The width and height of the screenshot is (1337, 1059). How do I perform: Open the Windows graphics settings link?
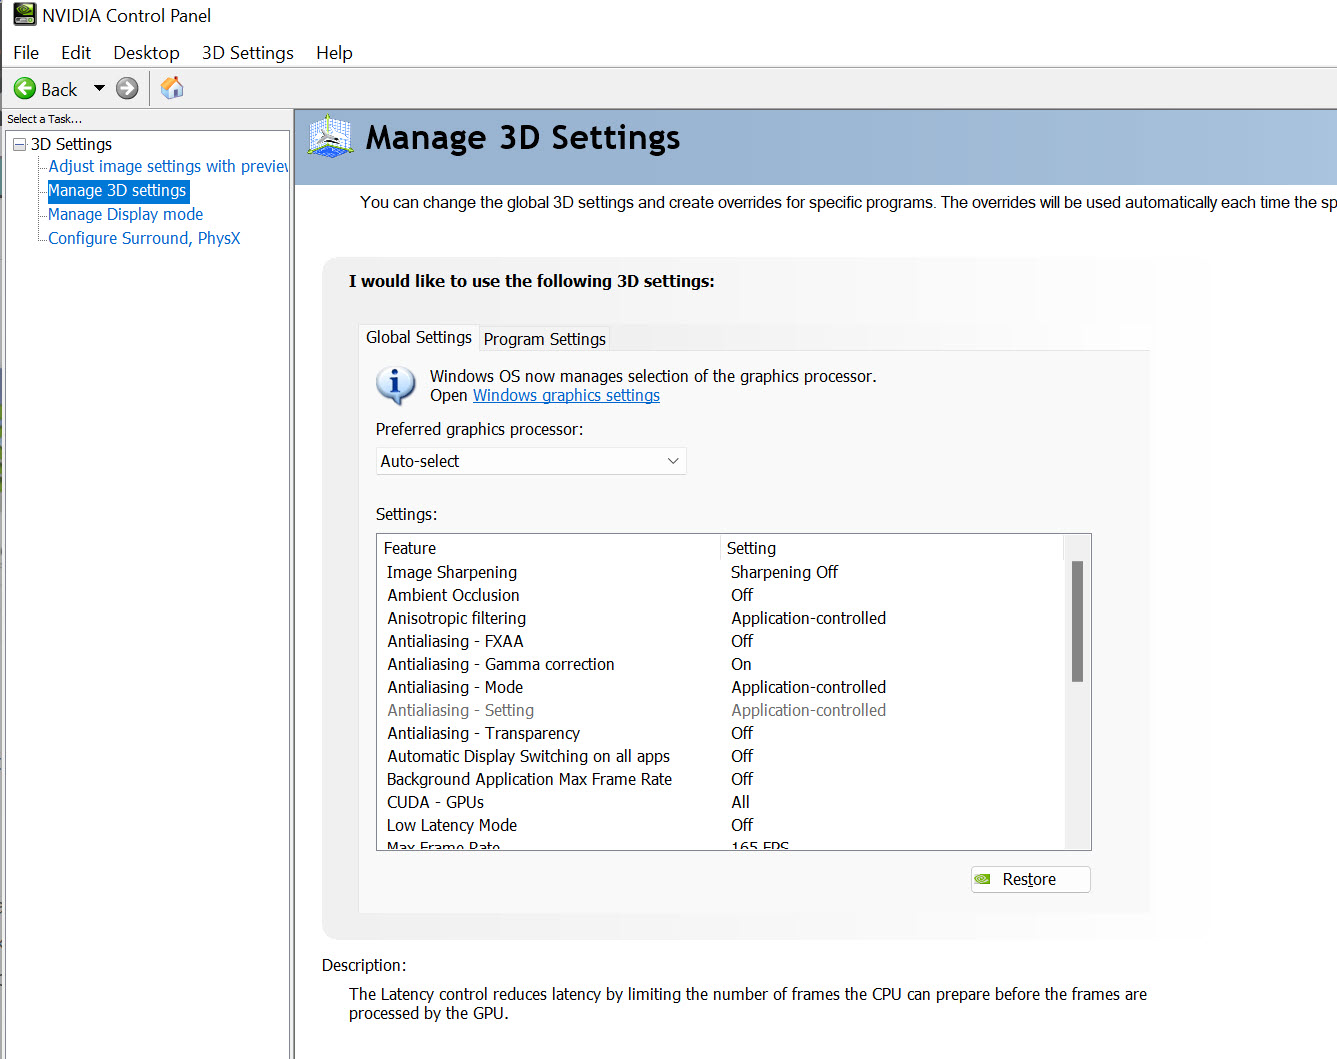(x=566, y=395)
